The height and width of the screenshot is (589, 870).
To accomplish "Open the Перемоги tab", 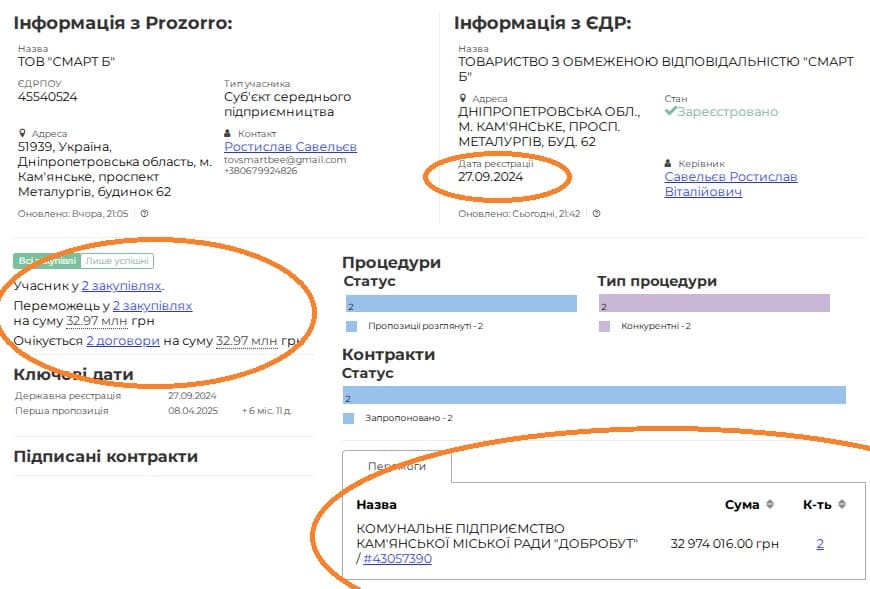I will [397, 466].
